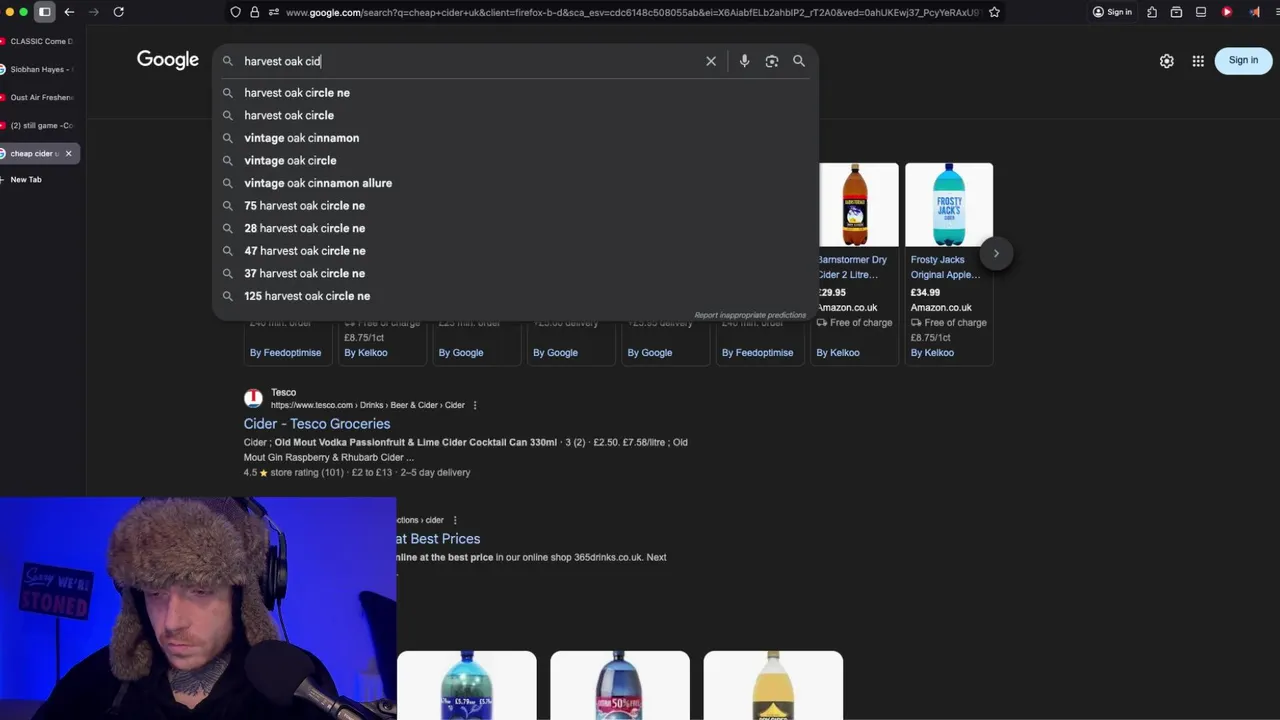This screenshot has height=720, width=1280.
Task: Click the blue Google Sign in button
Action: tap(1243, 60)
